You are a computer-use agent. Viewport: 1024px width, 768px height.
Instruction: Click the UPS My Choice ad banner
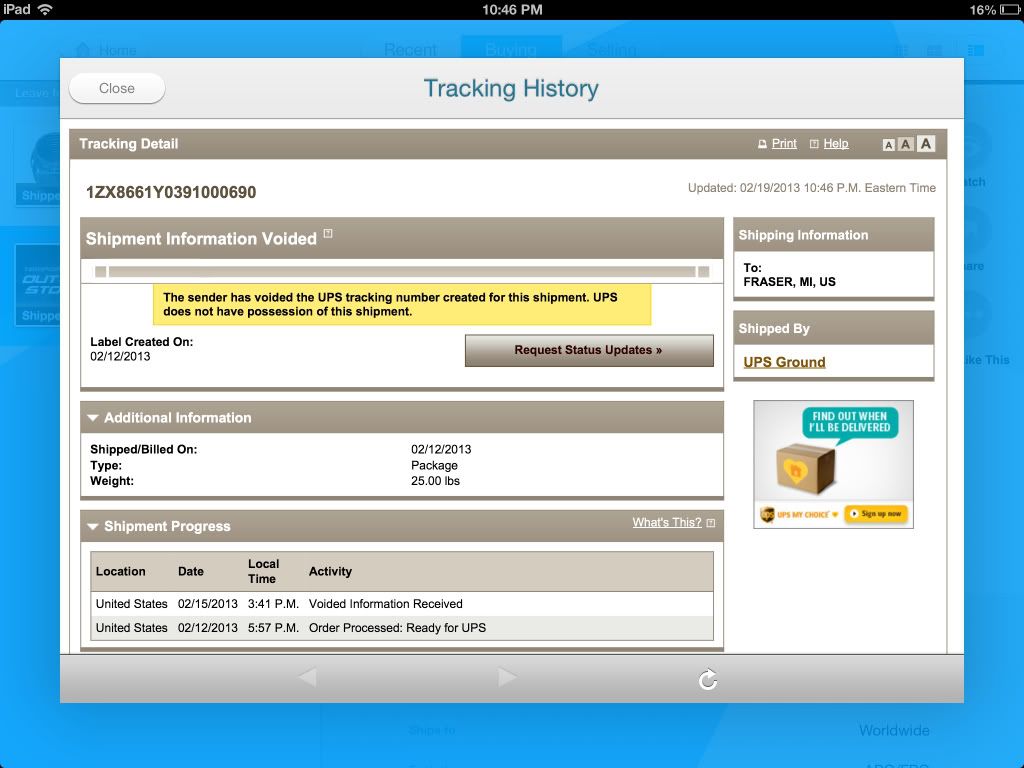833,464
